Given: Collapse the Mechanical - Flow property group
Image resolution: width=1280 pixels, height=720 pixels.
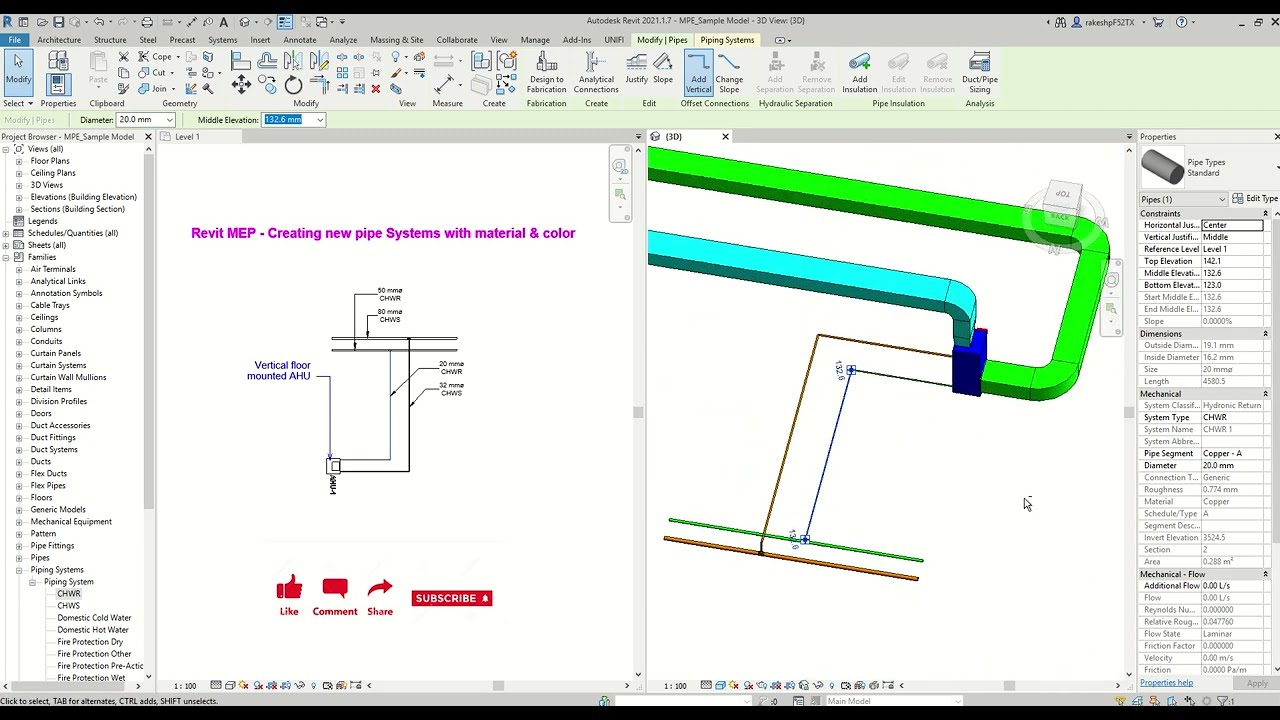Looking at the screenshot, I should click(x=1265, y=574).
